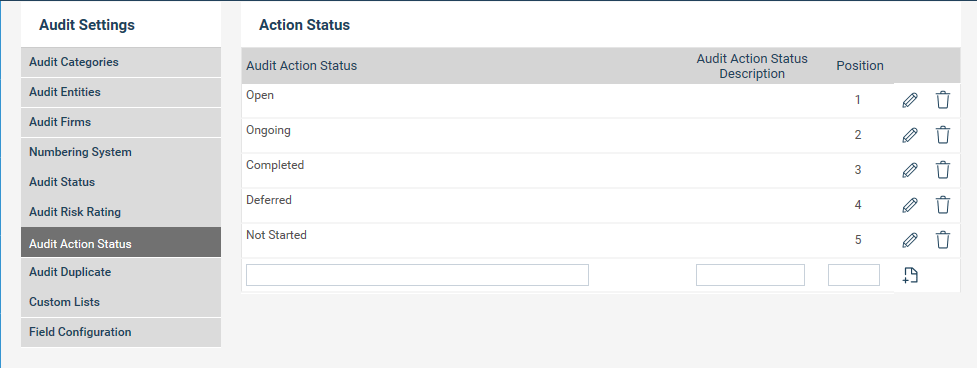Add new status with document-plus icon
The width and height of the screenshot is (977, 368).
[x=910, y=275]
